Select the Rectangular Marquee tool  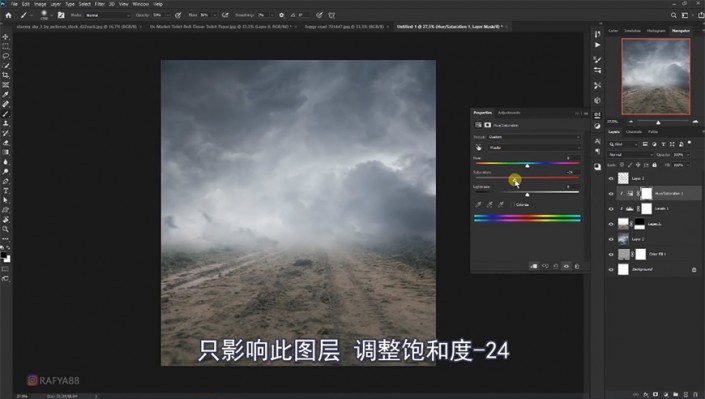5,46
